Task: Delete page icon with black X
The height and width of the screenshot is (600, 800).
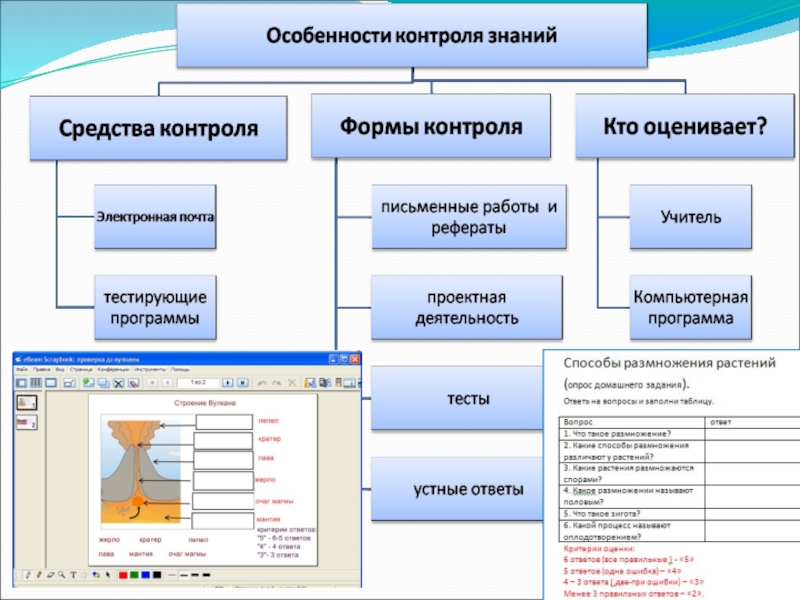Action: point(118,383)
